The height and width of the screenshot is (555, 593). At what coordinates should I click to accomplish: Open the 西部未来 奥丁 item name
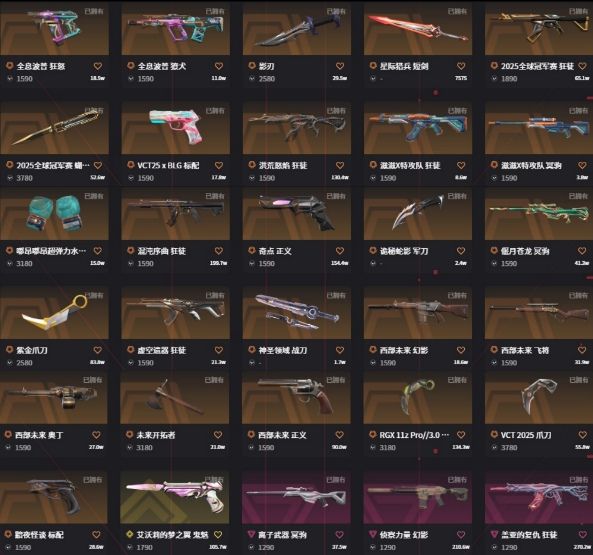[x=39, y=435]
